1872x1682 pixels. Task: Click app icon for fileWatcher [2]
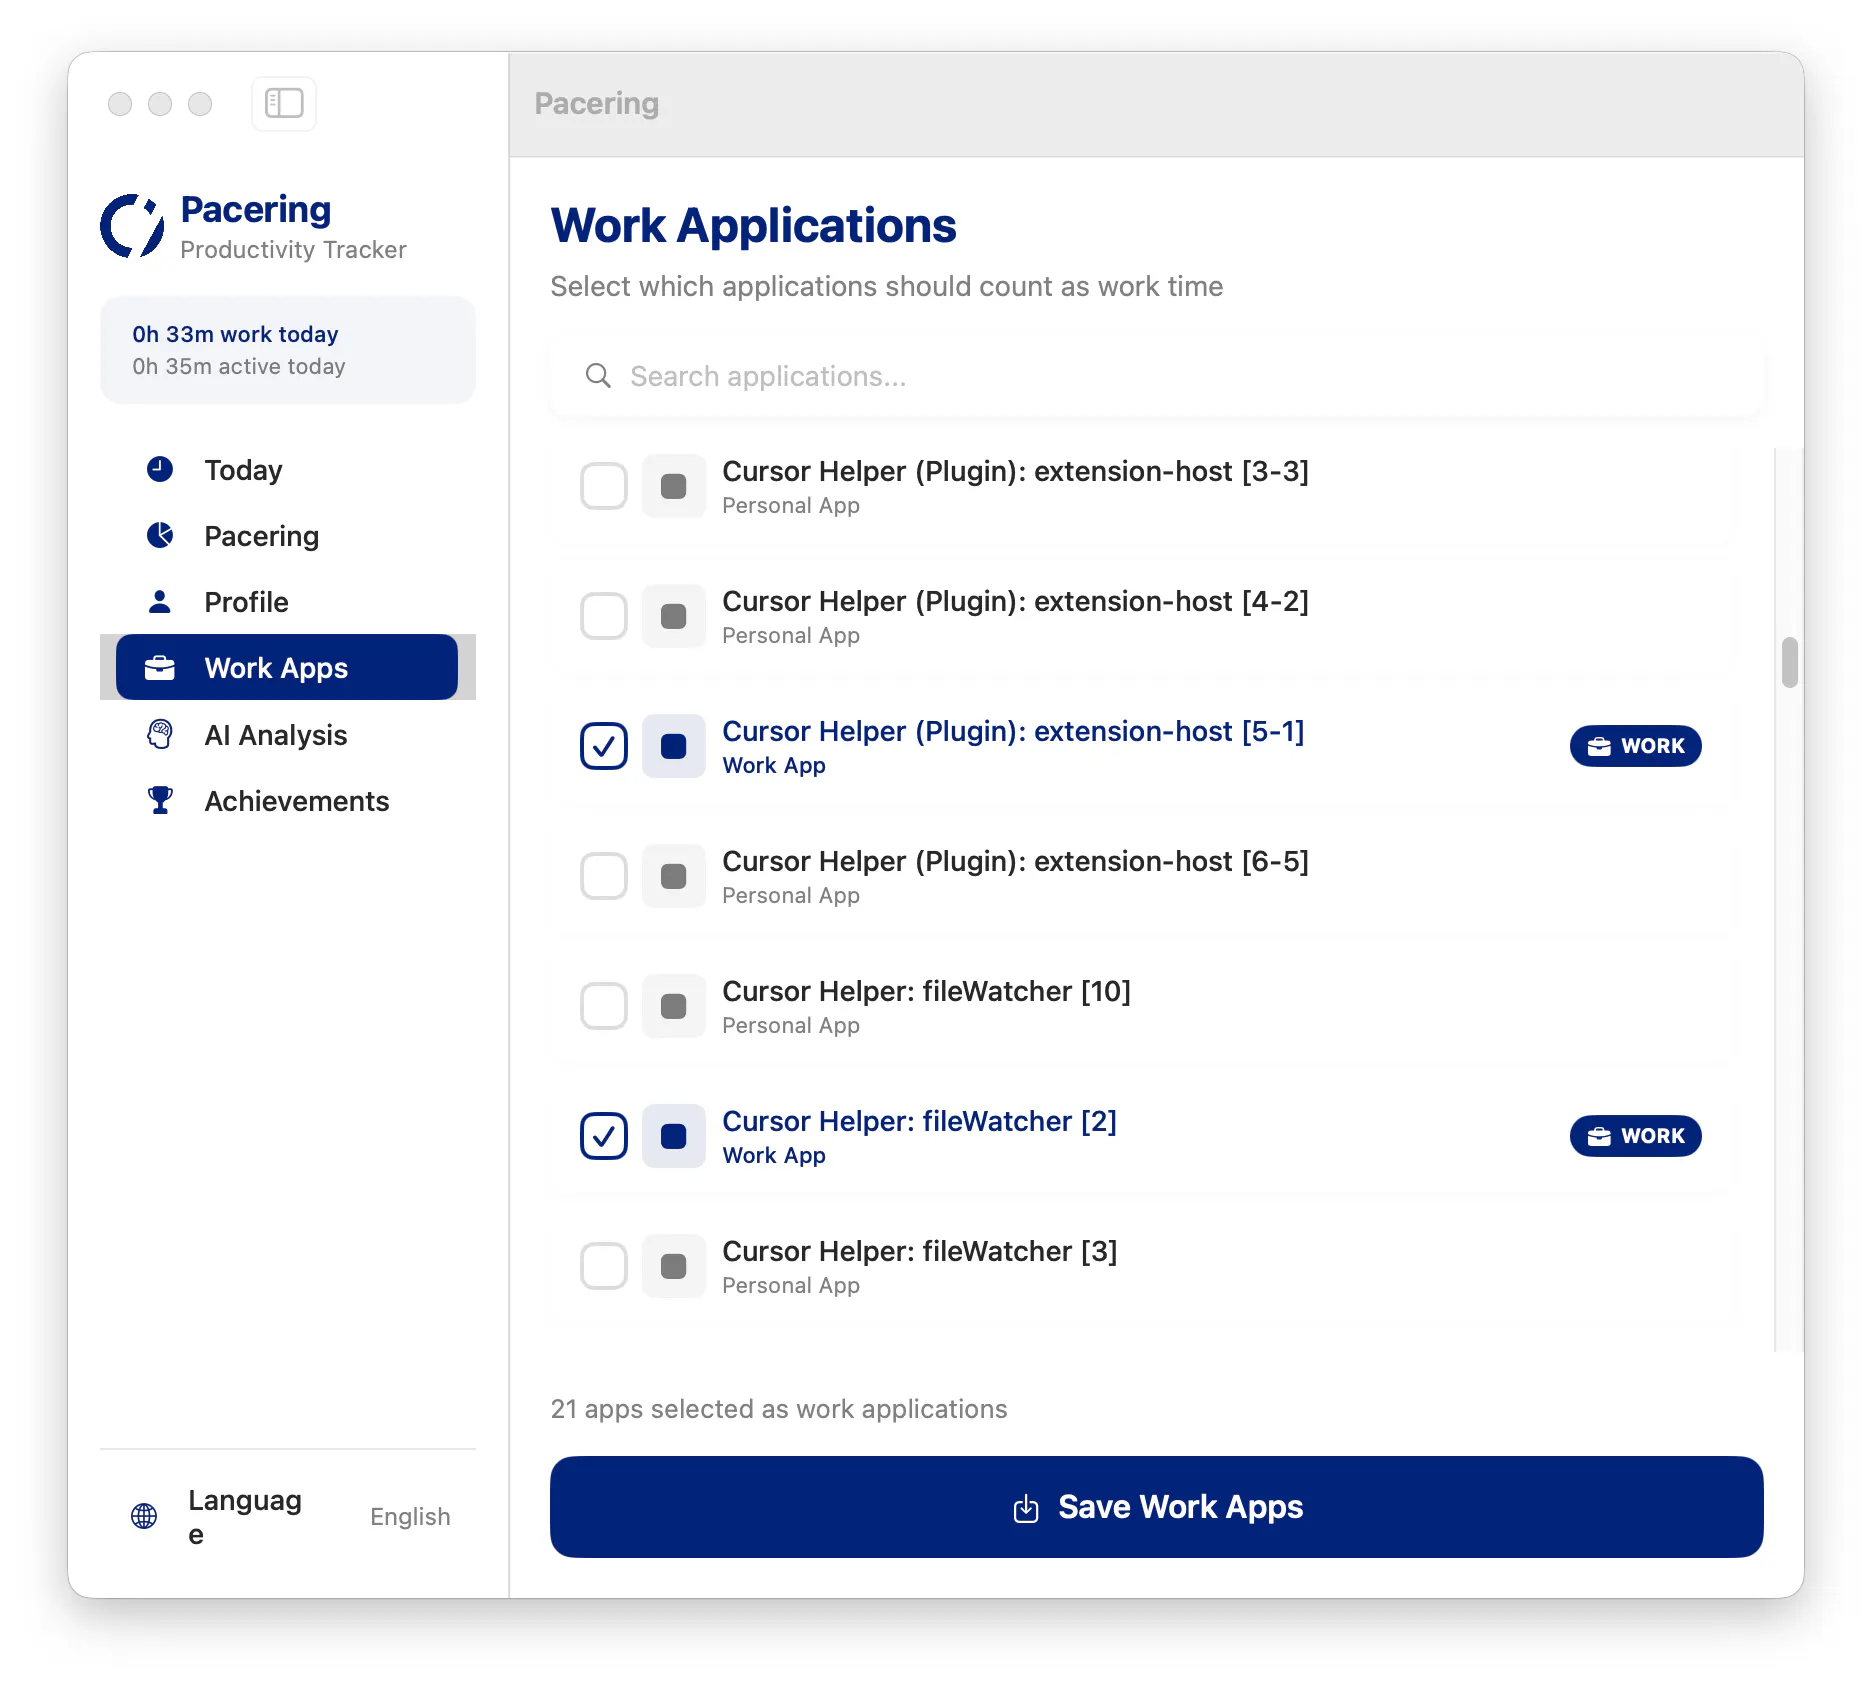[674, 1136]
